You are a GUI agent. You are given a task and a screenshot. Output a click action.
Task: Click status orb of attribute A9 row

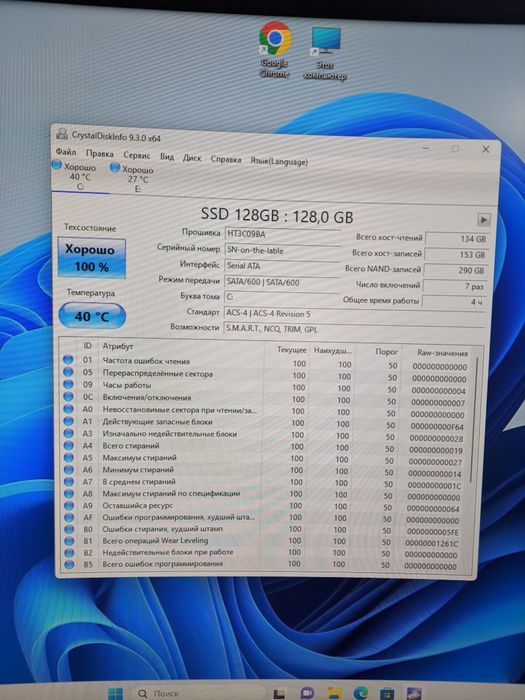69,505
